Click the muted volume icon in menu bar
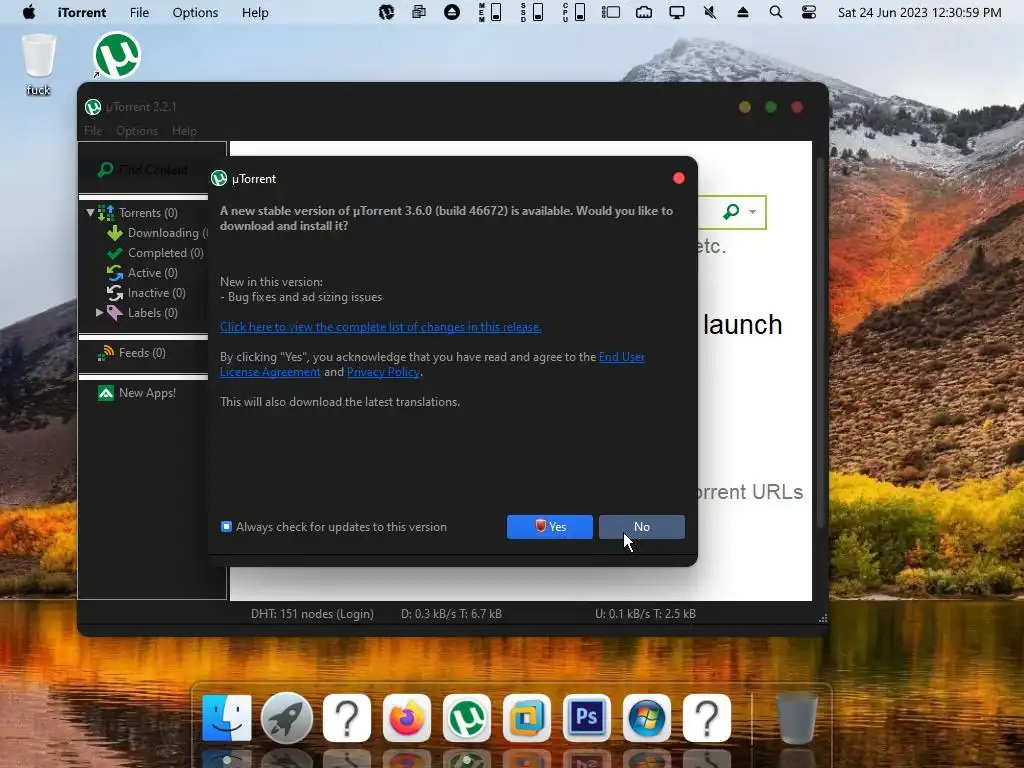 [x=710, y=12]
